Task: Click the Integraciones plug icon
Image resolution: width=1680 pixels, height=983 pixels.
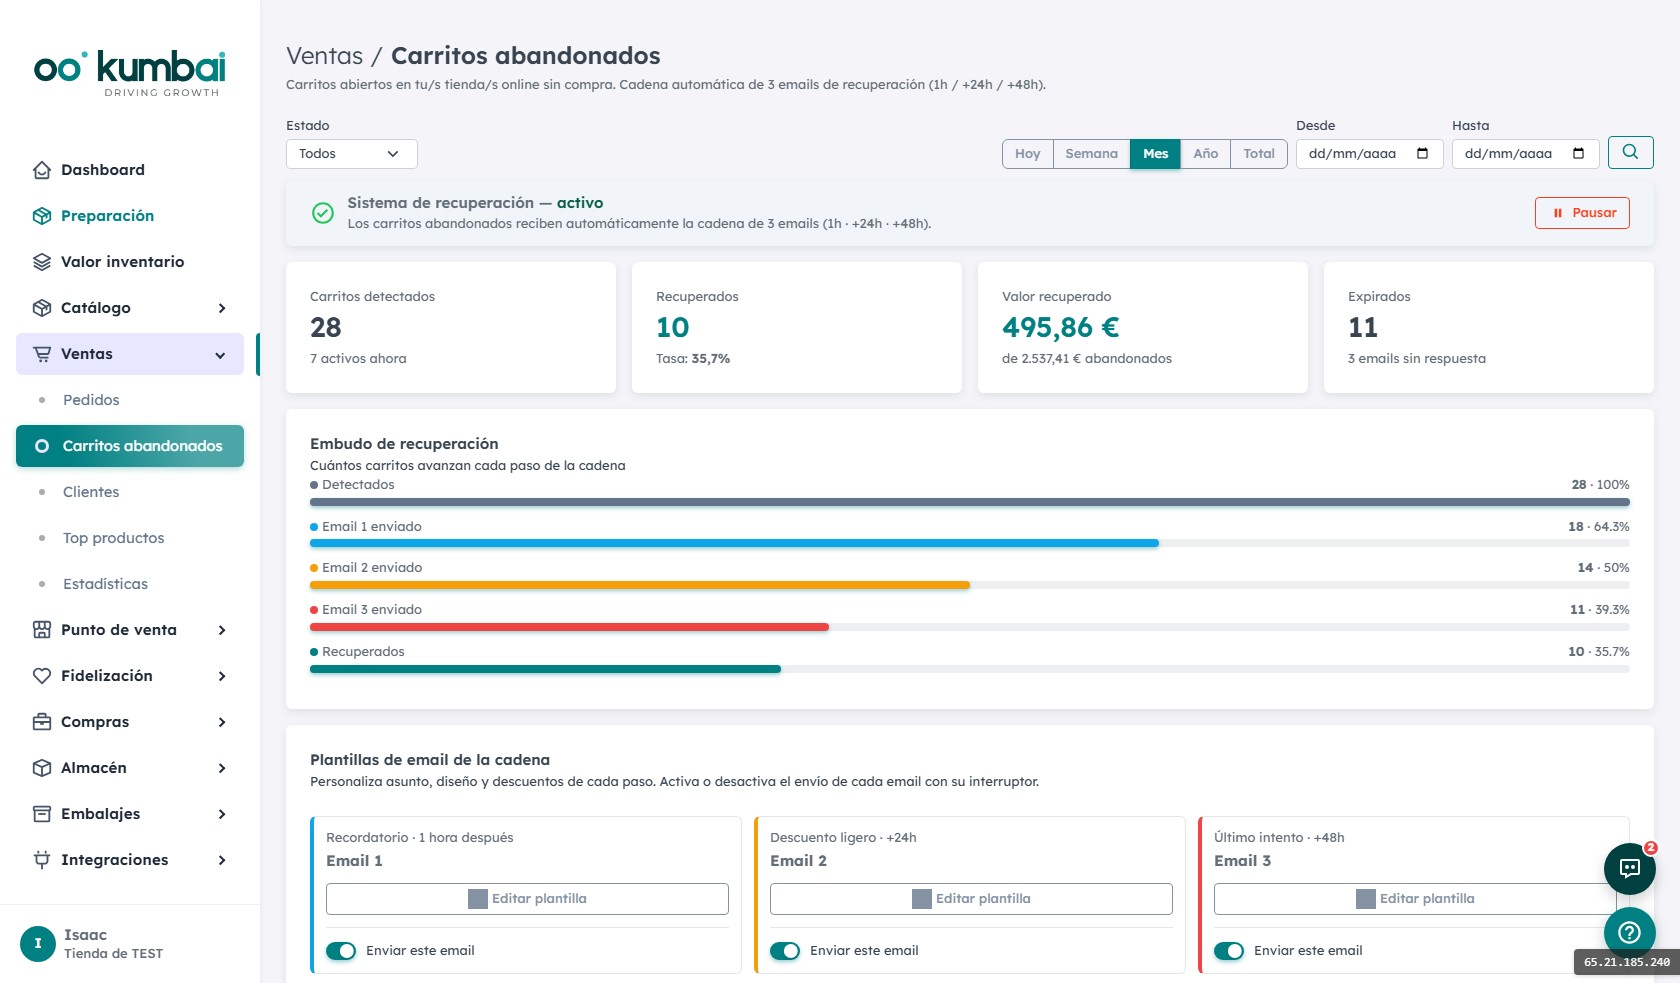Action: tap(42, 860)
